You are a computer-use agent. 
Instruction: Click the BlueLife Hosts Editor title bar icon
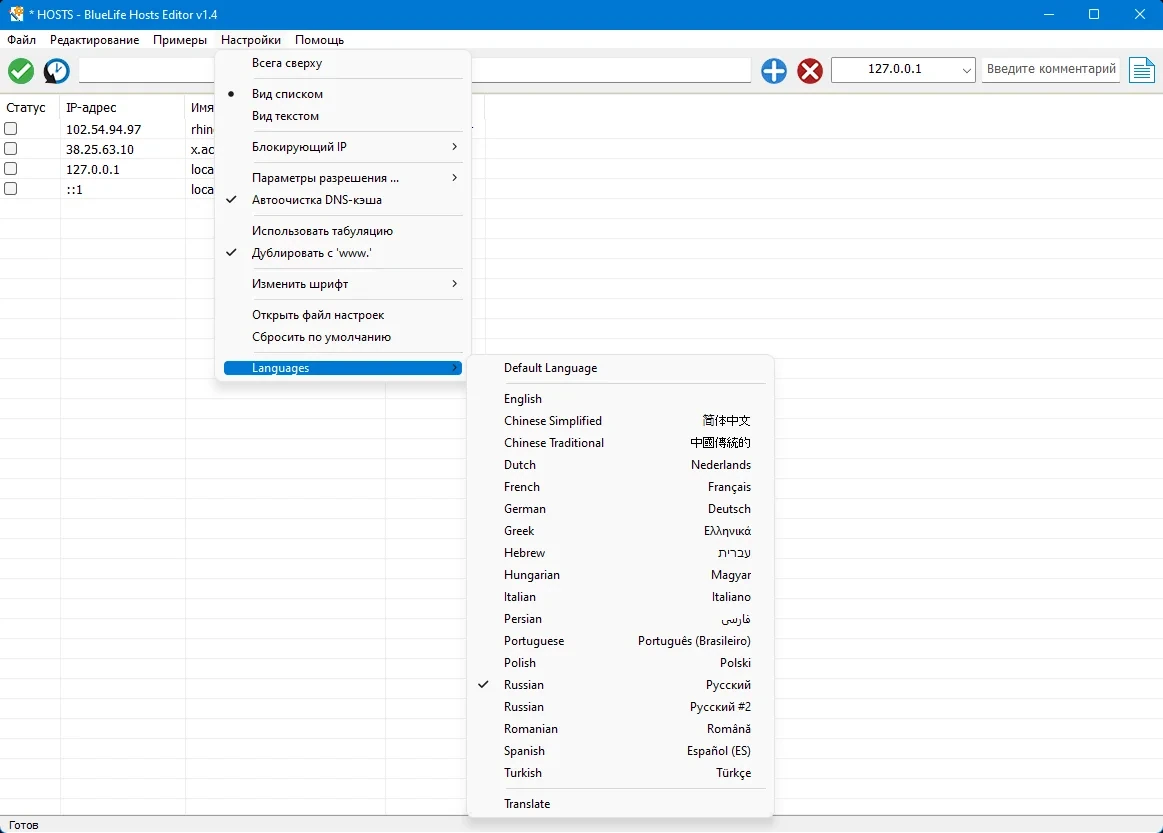[16, 14]
